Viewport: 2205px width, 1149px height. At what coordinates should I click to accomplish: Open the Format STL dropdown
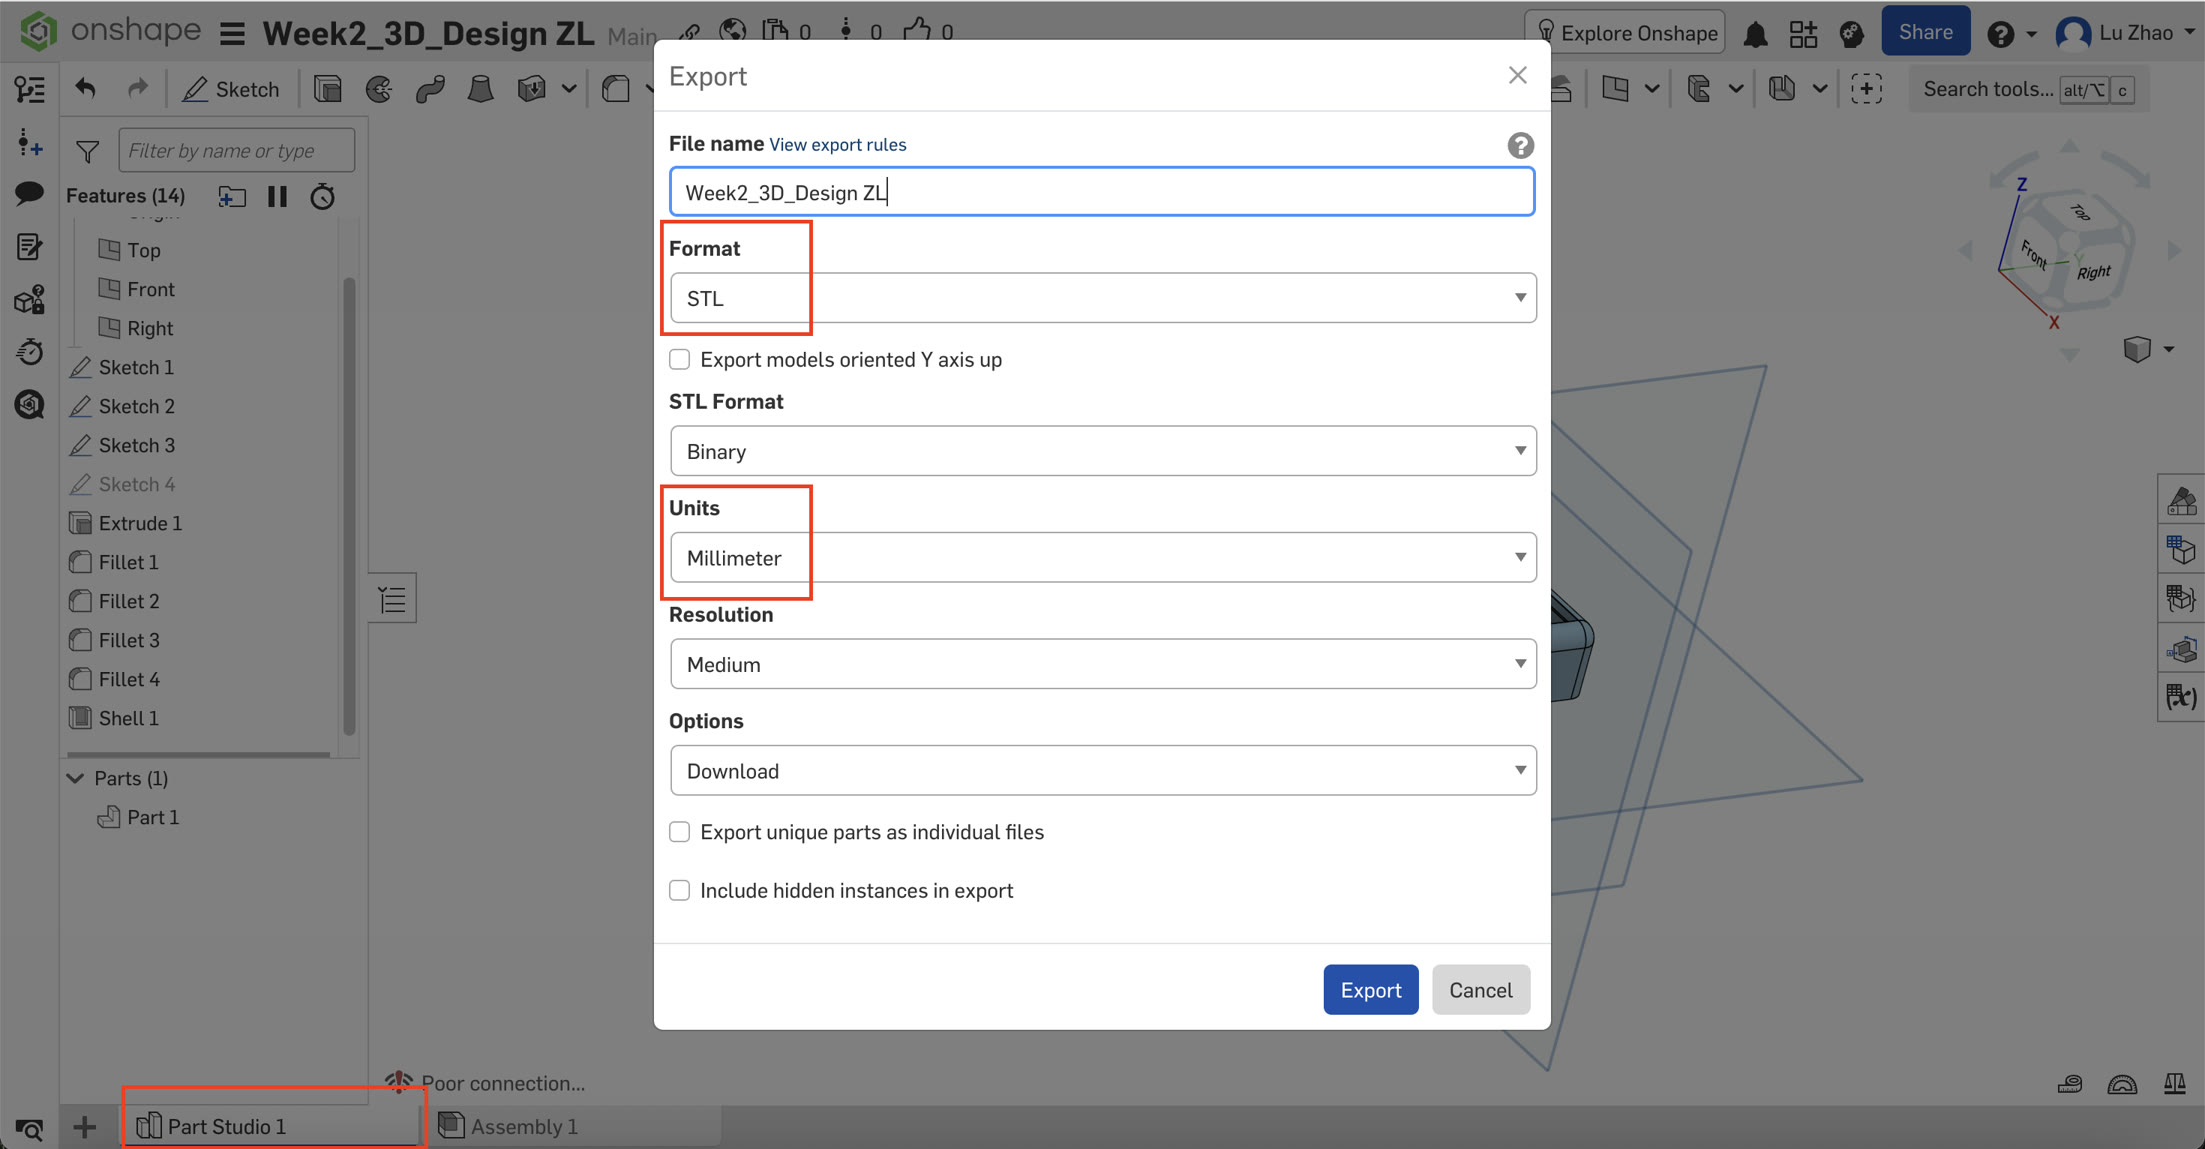(x=1102, y=298)
